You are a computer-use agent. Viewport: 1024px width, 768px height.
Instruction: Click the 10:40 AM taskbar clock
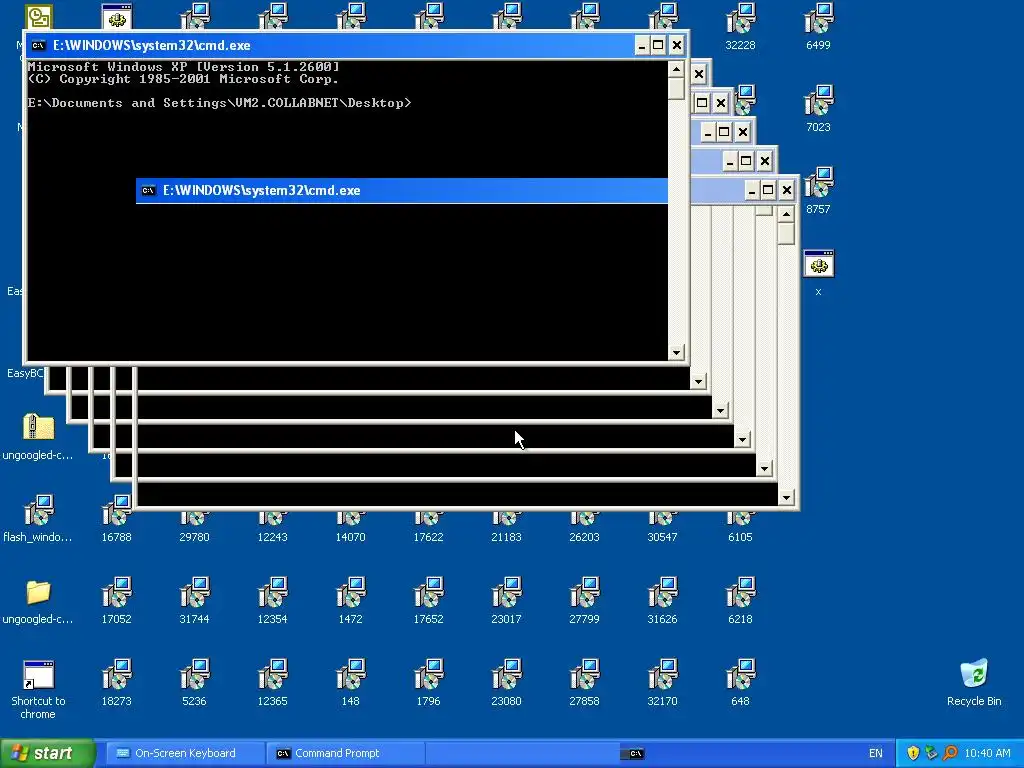pyautogui.click(x=987, y=753)
